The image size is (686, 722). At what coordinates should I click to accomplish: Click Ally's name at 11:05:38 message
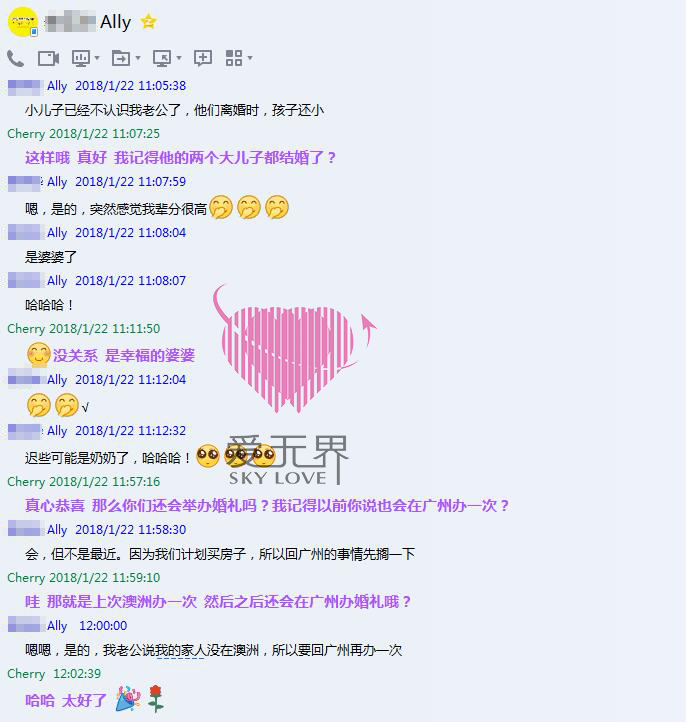(x=57, y=86)
